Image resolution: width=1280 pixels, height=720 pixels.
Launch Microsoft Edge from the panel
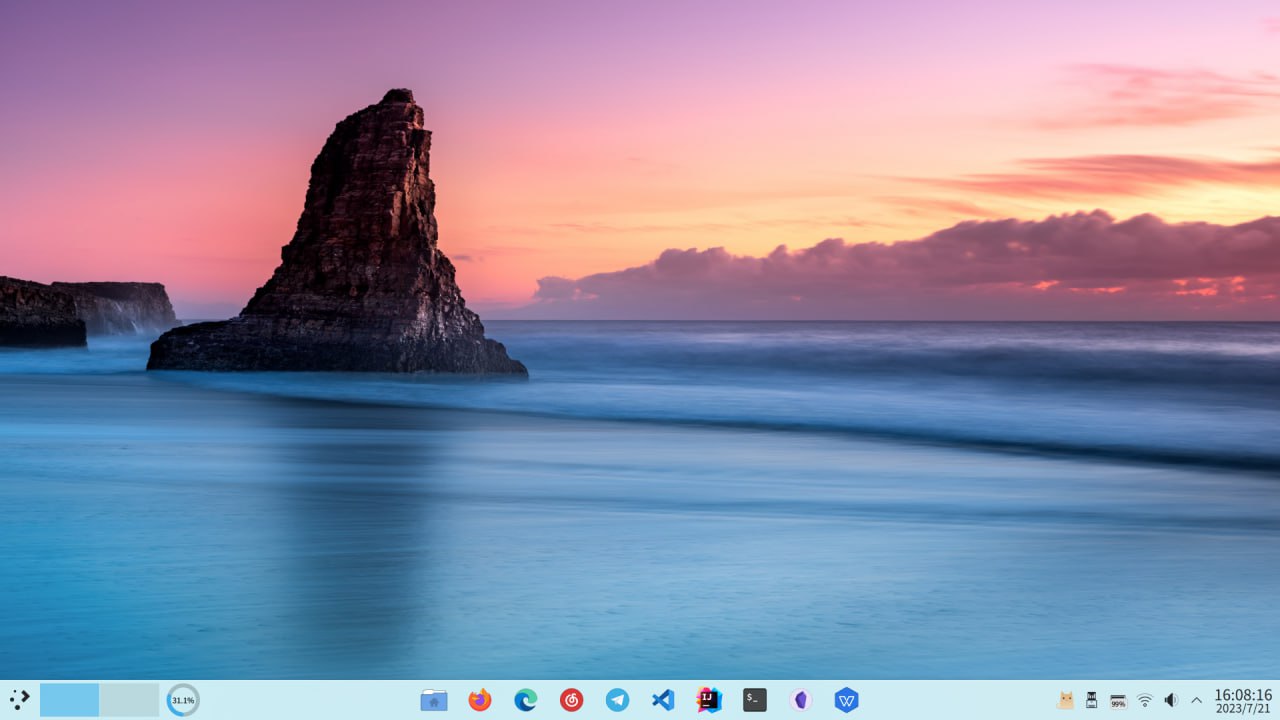[x=526, y=700]
